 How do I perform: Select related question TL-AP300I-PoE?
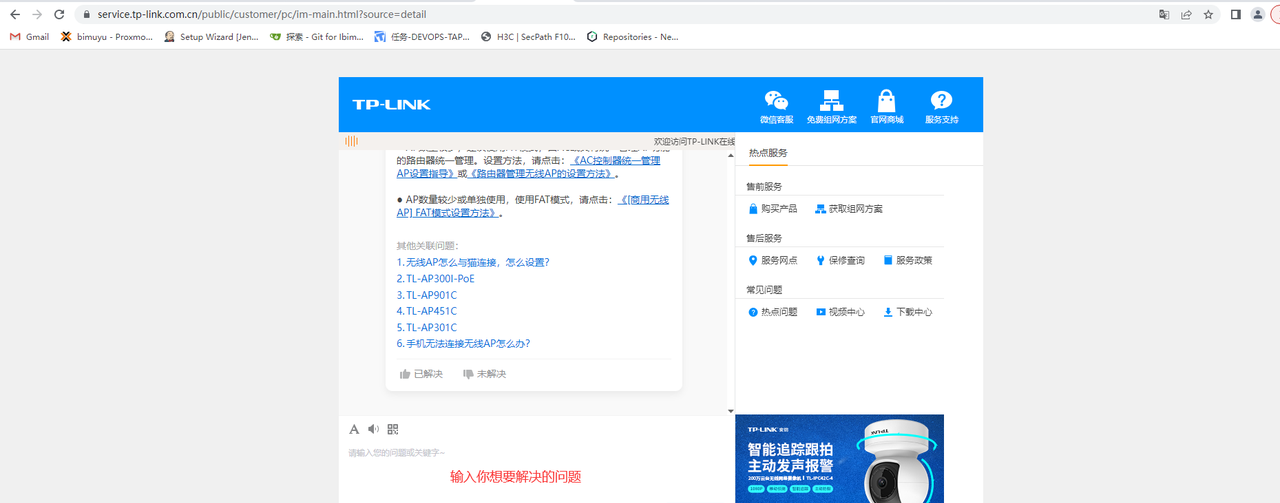(x=435, y=278)
